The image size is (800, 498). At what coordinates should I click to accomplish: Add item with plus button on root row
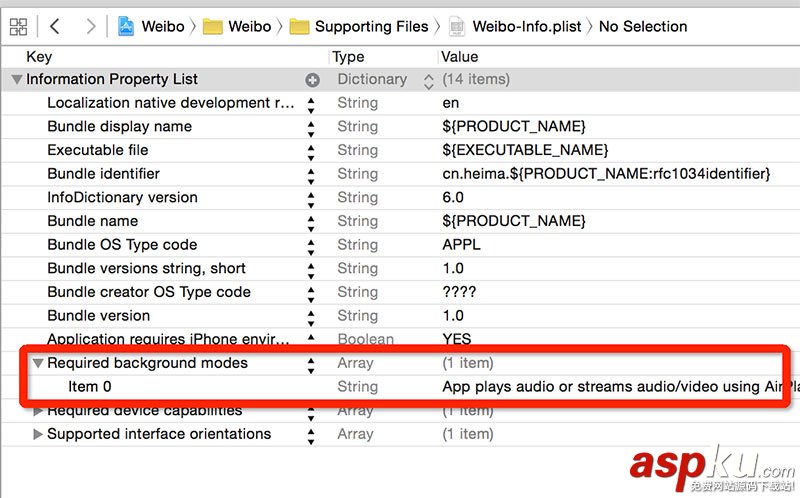coord(312,80)
